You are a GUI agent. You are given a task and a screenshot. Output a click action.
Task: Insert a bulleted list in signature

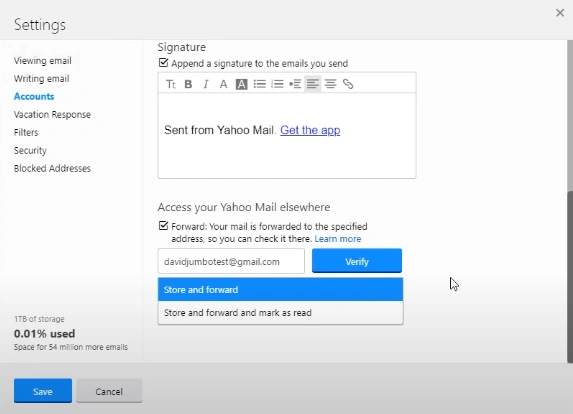259,84
